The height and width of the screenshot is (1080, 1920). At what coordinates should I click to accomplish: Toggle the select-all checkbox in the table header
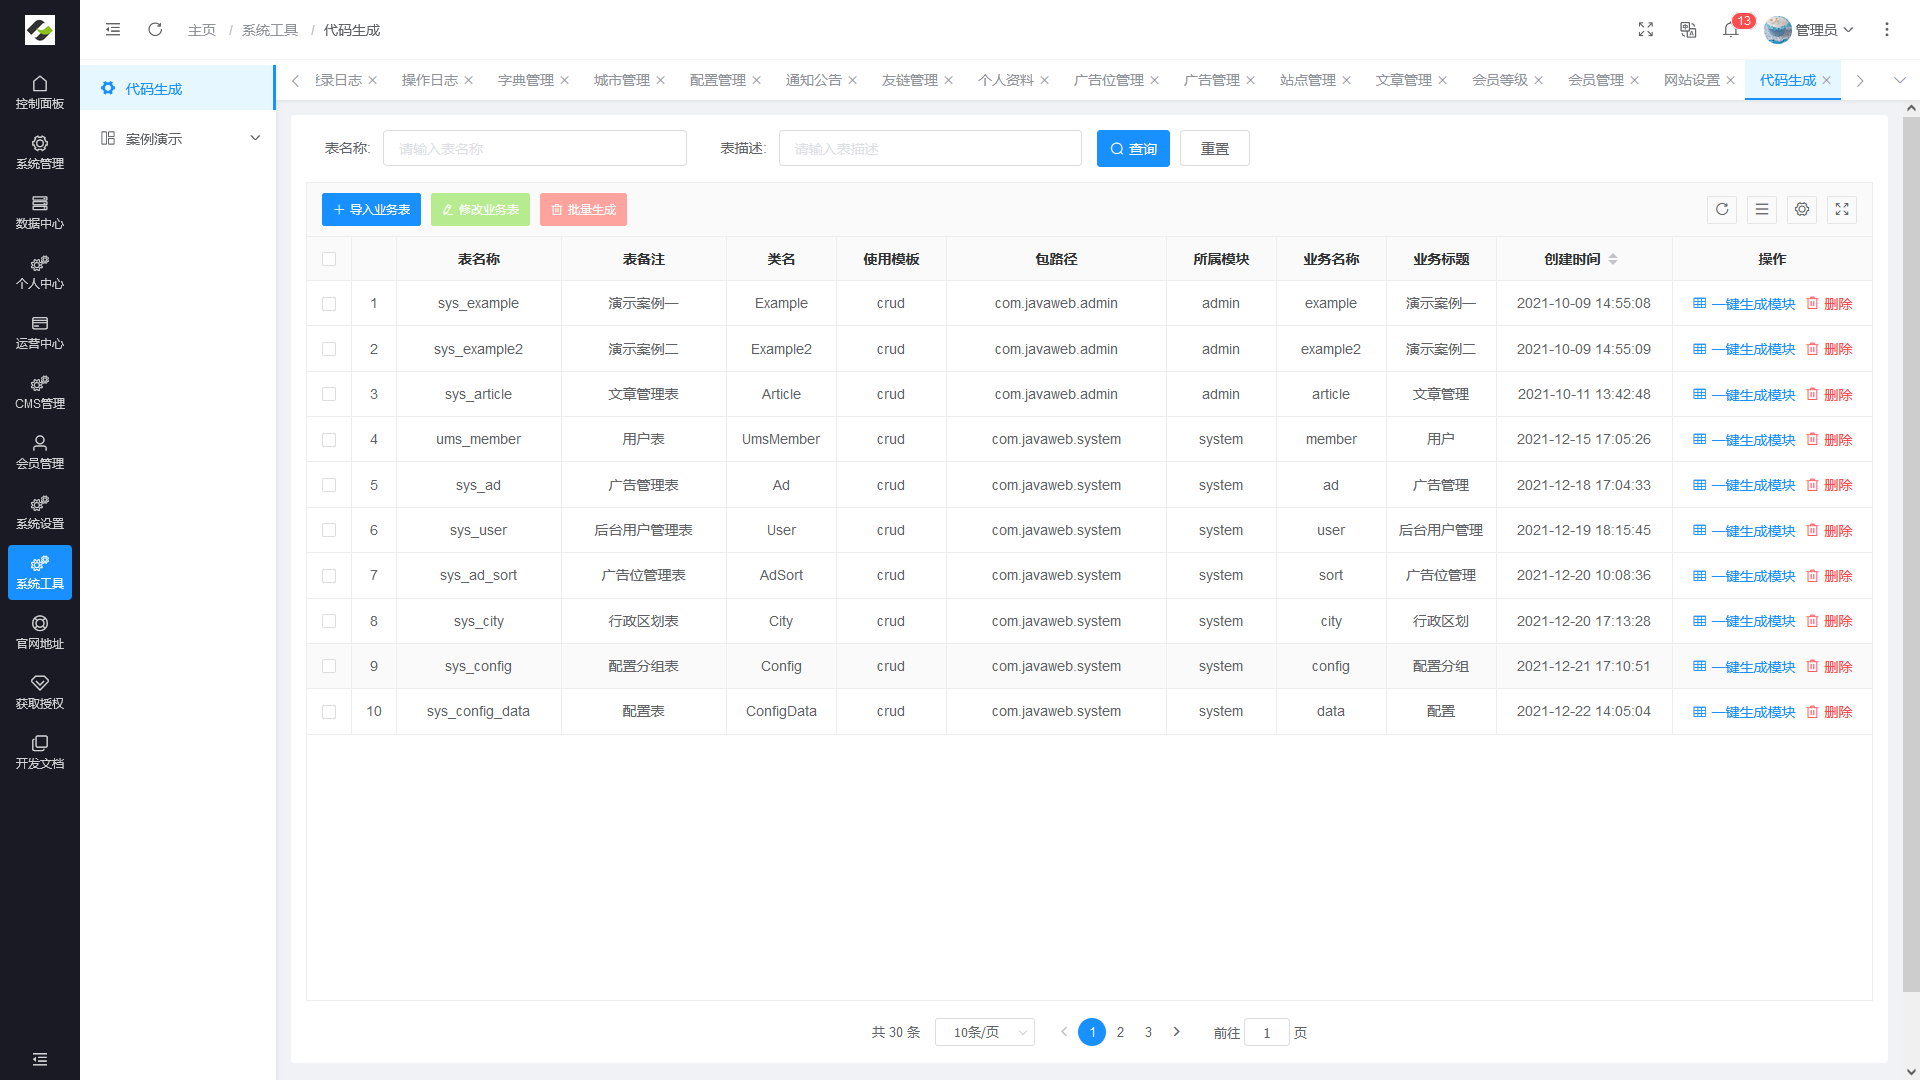point(329,259)
